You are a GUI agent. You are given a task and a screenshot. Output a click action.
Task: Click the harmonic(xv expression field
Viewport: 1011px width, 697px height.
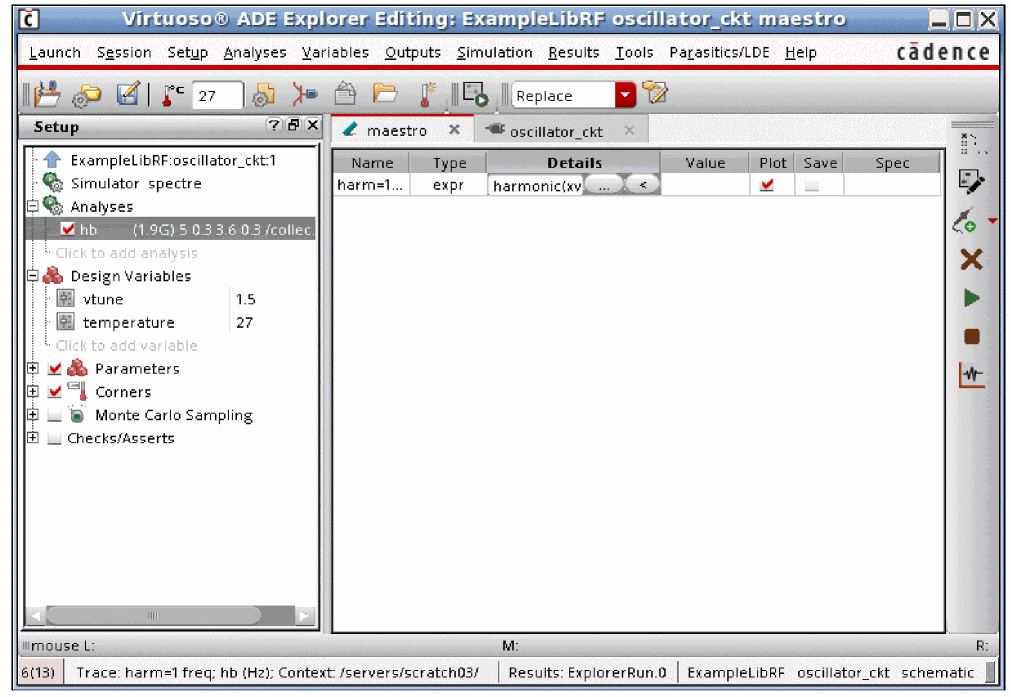[536, 186]
